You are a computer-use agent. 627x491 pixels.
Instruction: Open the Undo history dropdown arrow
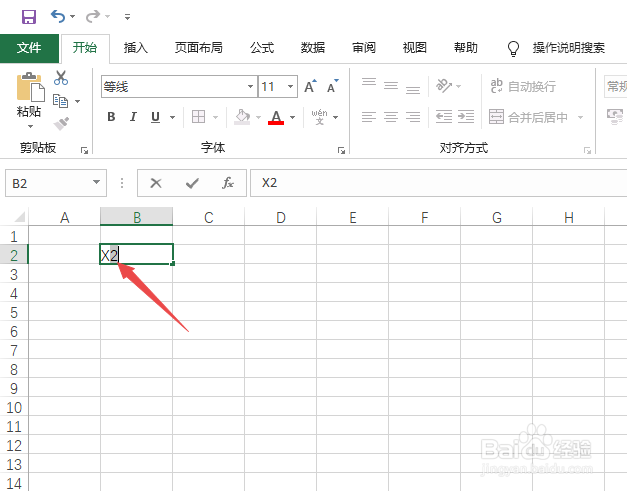point(72,16)
